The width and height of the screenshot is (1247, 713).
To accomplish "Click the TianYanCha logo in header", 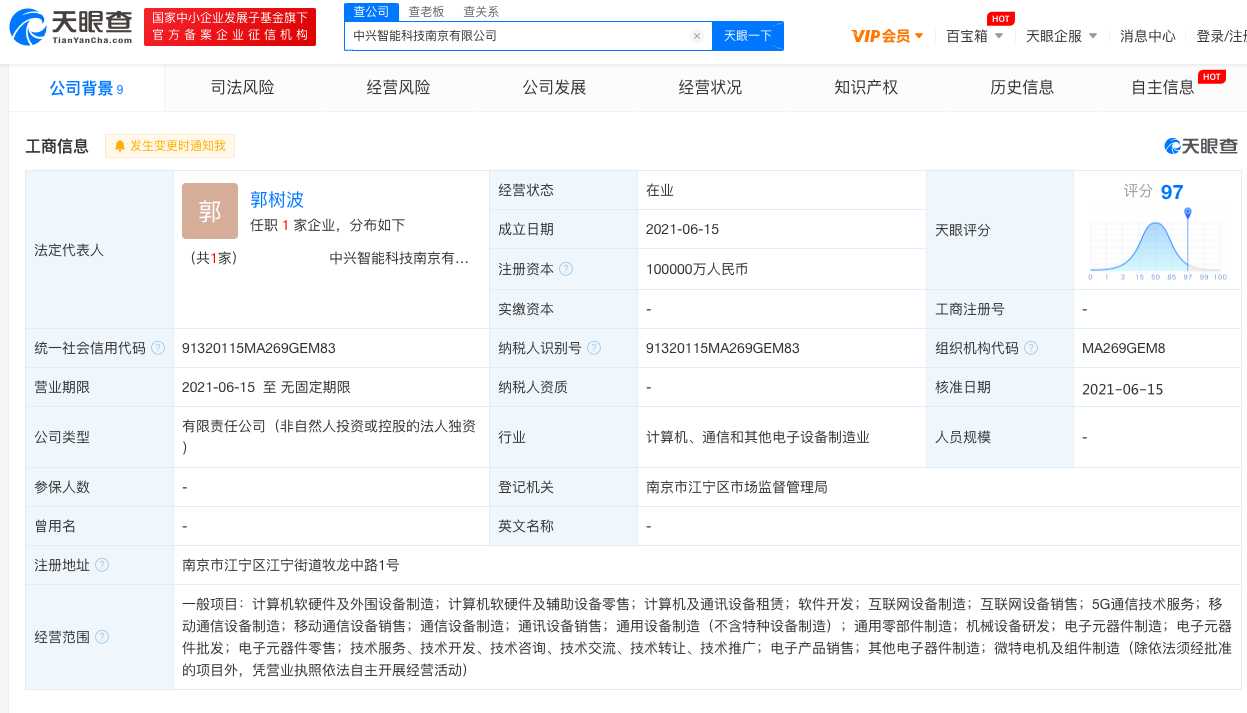I will pos(70,27).
